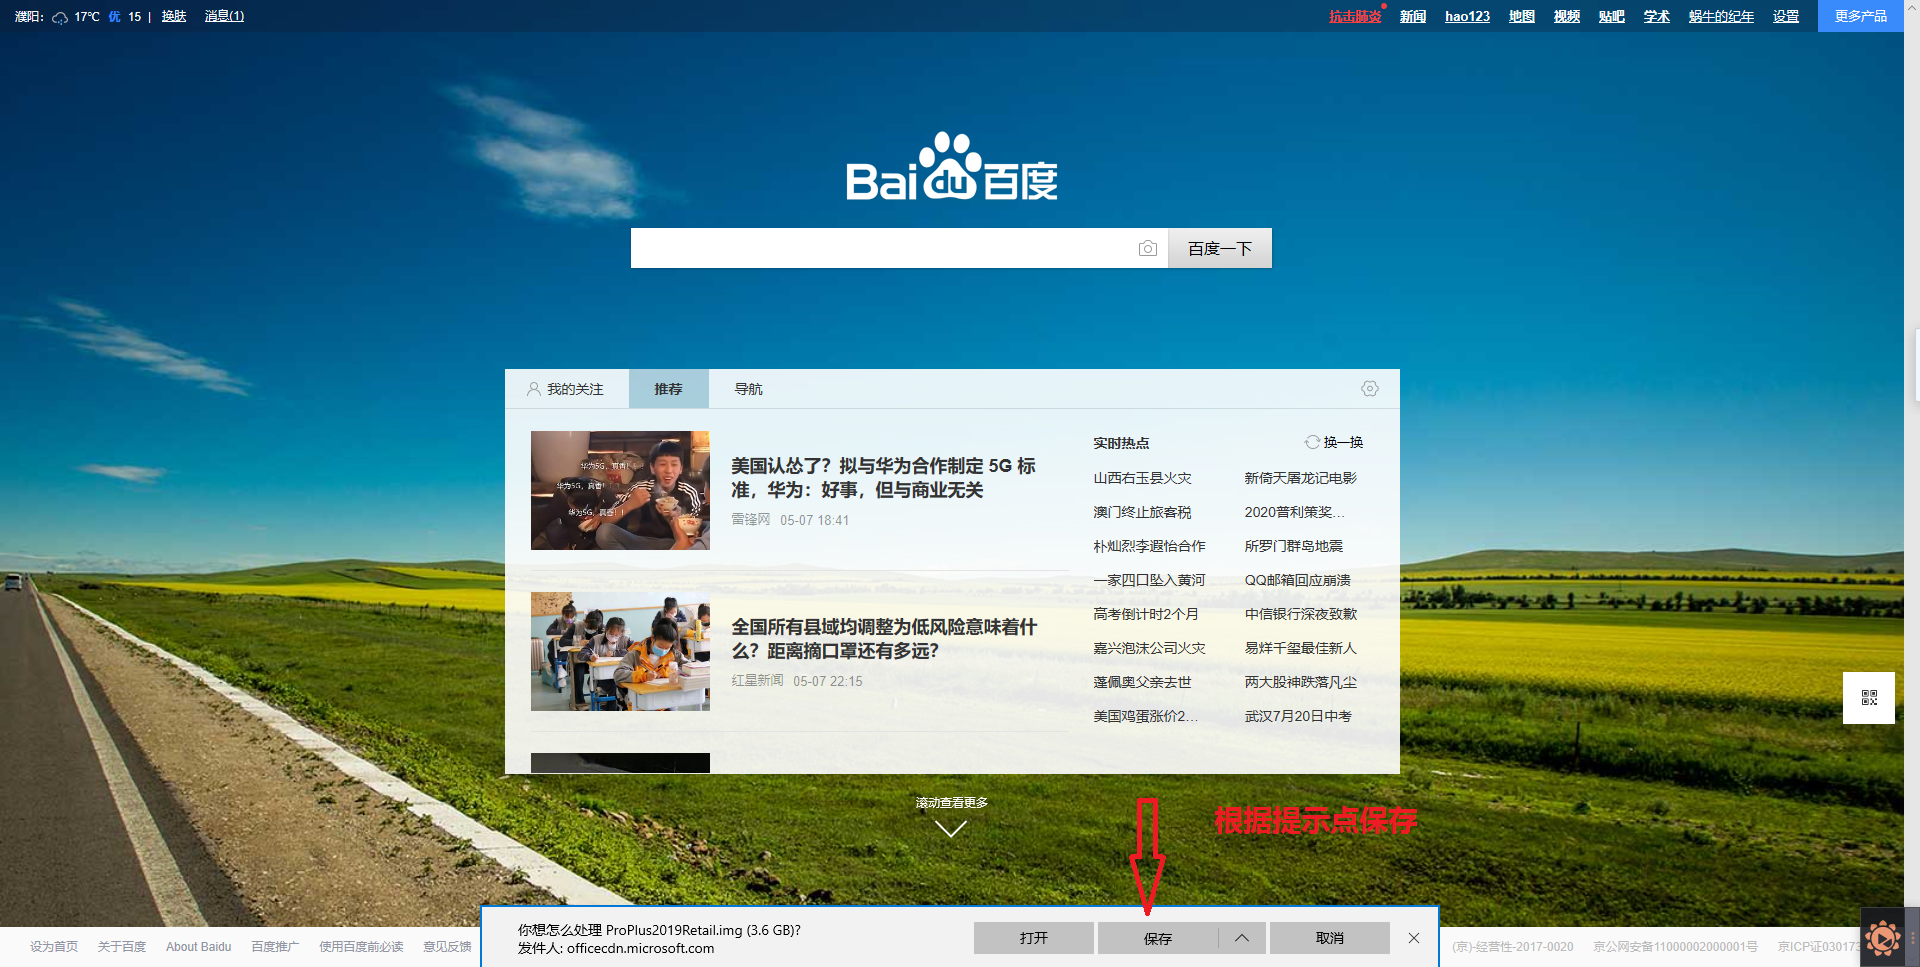Image resolution: width=1920 pixels, height=967 pixels.
Task: Open headline 美国认怂了？拟与华为合作制定 5G 标准
Action: (883, 478)
